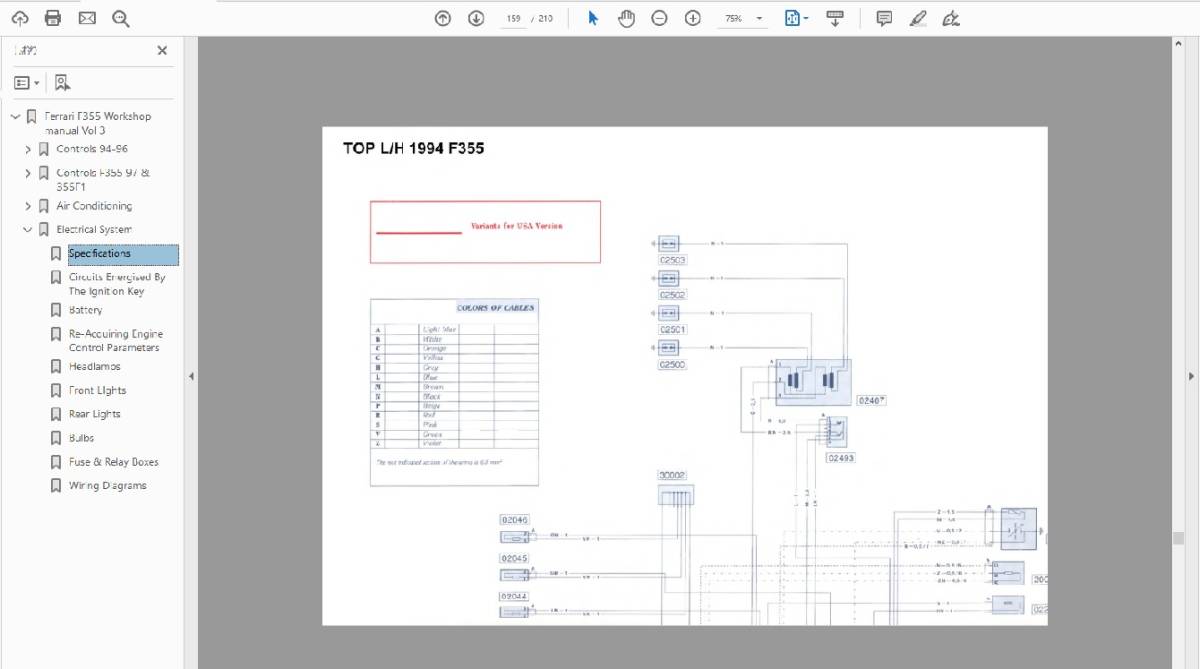Click the Zoom out minus button
The height and width of the screenshot is (669, 1200).
[x=659, y=18]
